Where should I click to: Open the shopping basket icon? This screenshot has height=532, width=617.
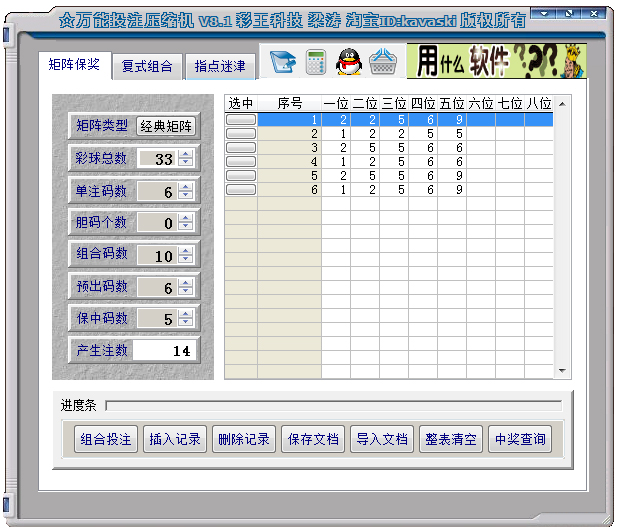point(382,62)
